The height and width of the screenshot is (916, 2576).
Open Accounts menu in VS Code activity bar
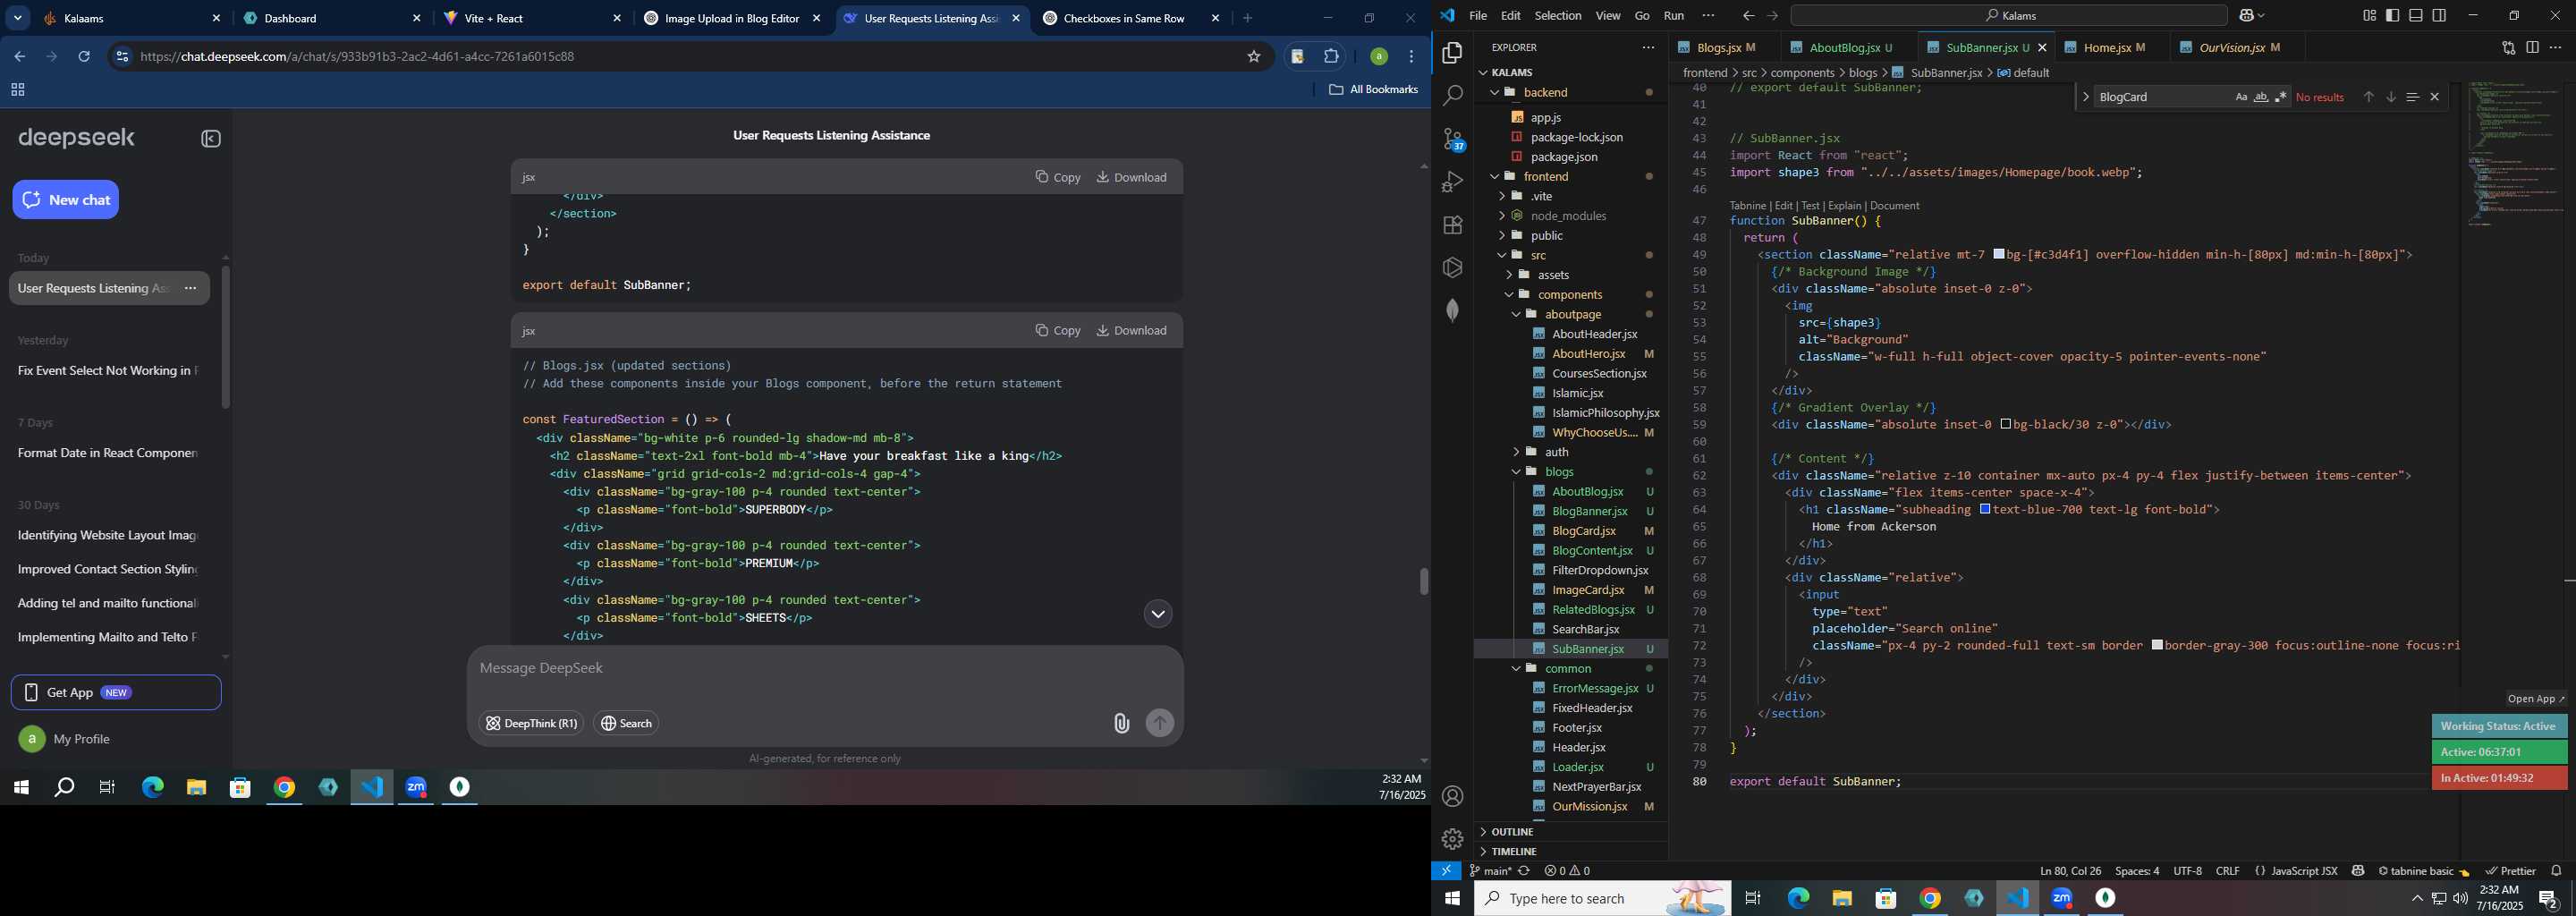(x=1452, y=796)
